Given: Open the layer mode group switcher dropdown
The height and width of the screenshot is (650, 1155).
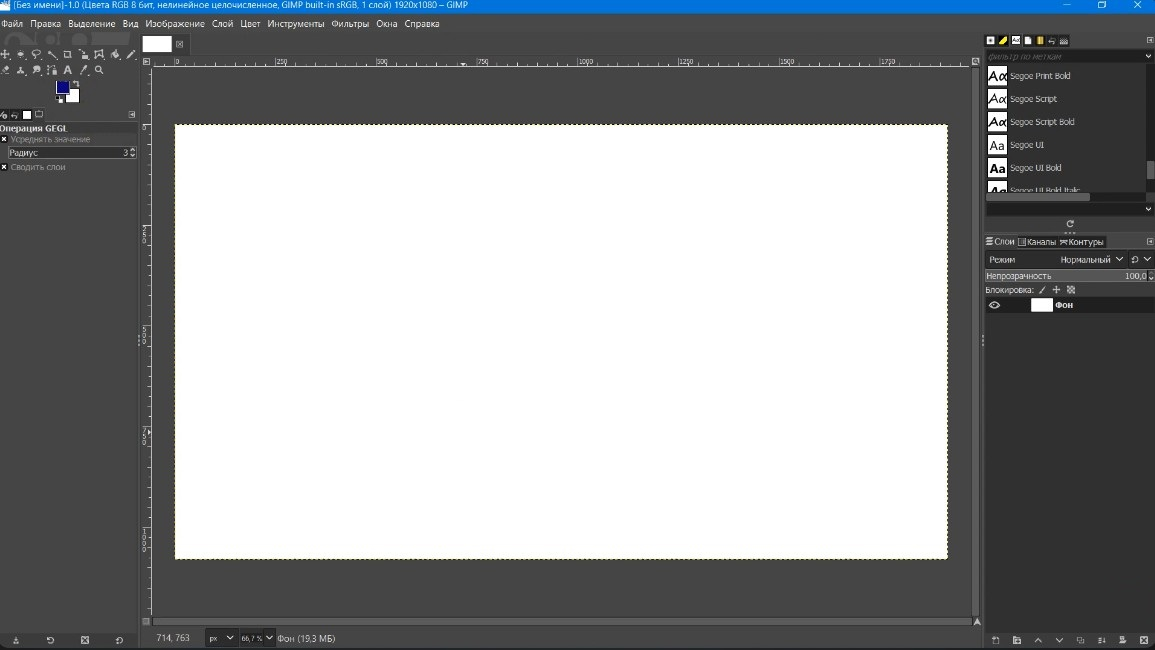Looking at the screenshot, I should pyautogui.click(x=1140, y=259).
